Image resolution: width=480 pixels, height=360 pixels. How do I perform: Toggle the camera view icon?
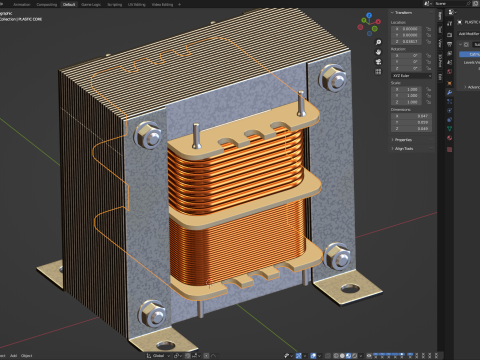378,62
